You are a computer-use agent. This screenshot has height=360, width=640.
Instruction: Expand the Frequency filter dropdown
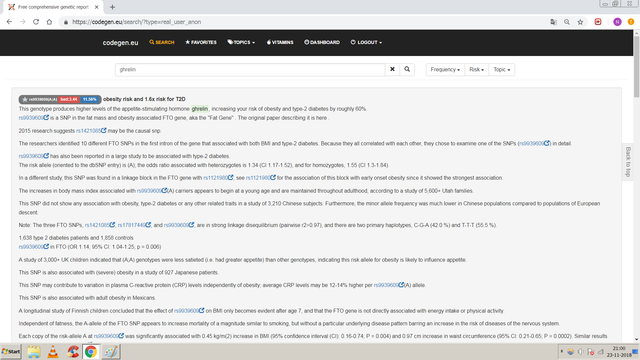pos(445,69)
